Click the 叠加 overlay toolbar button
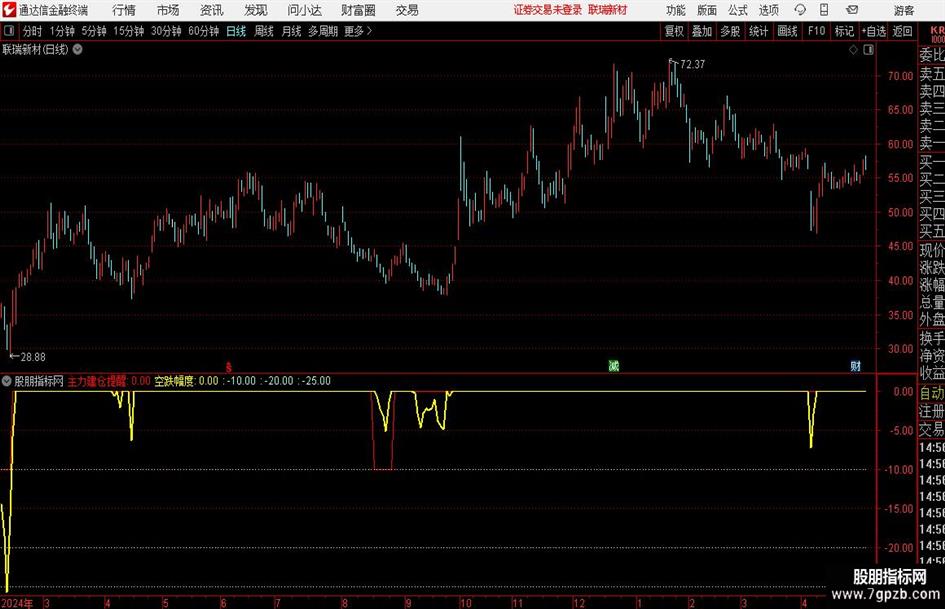Screen dimensions: 945x609 click(x=702, y=31)
